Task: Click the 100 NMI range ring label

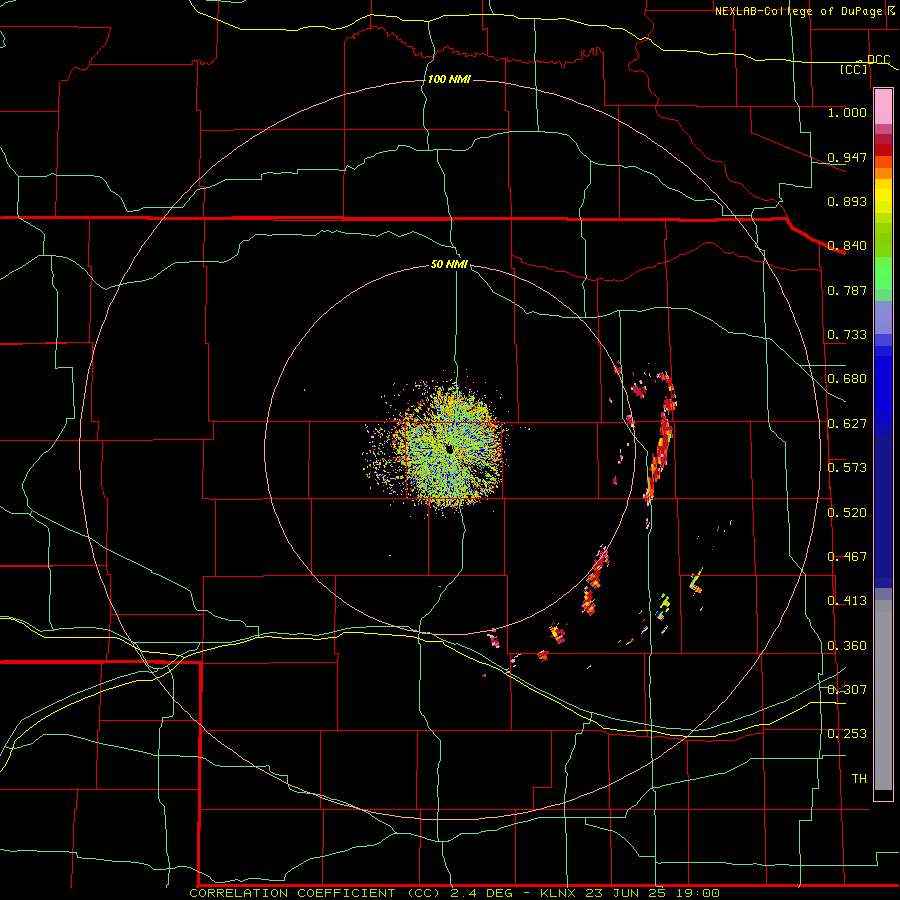Action: (x=449, y=79)
